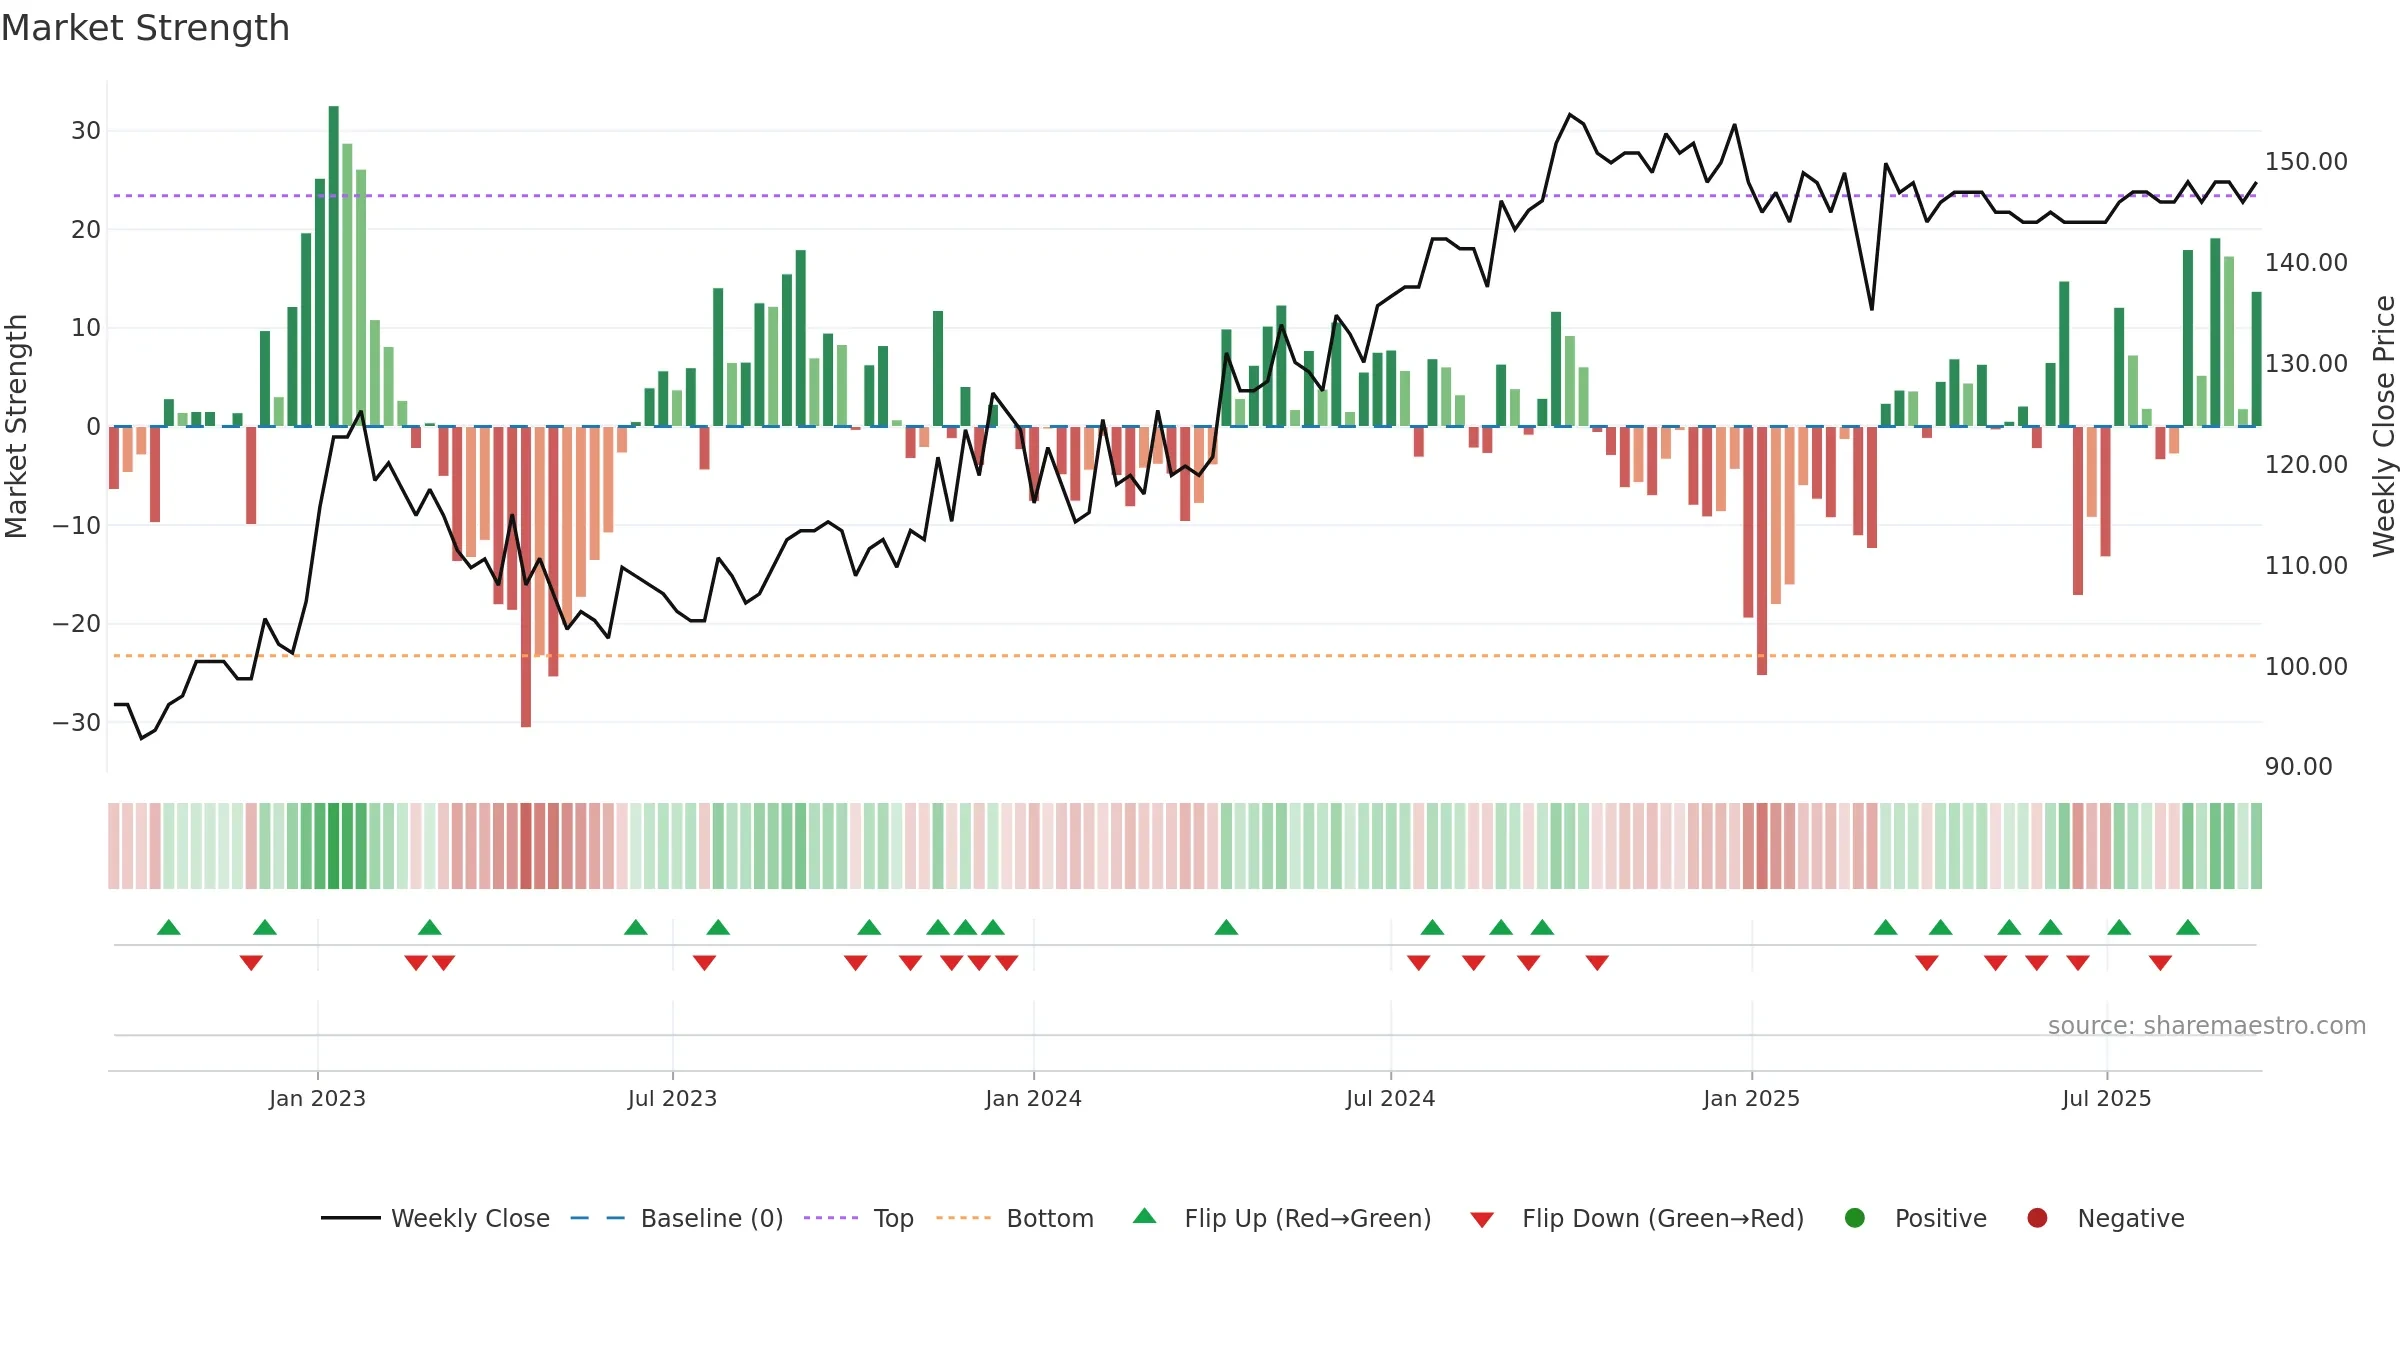Click the dark red Negative circle in legend
Screen dimensions: 2400x1350
coord(2037,1218)
